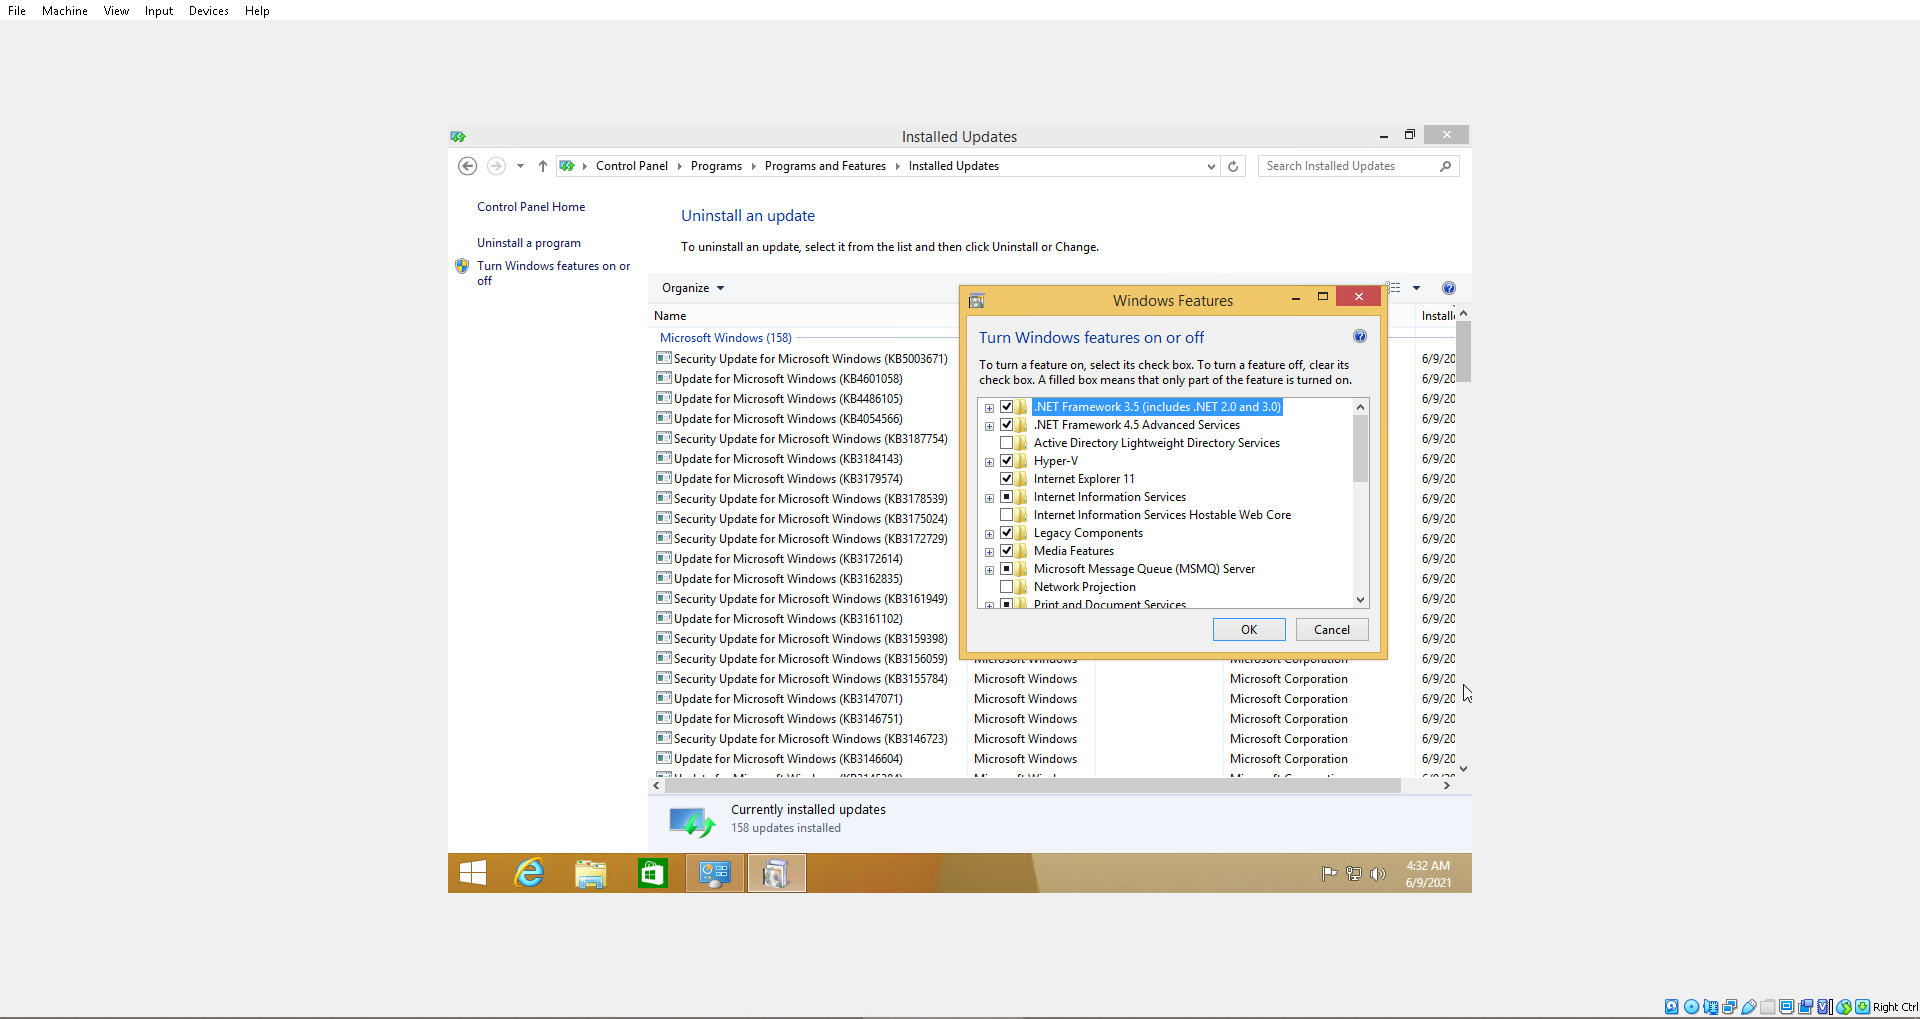Screen dimensions: 1920x1019
Task: Open the Help menu
Action: tap(257, 11)
